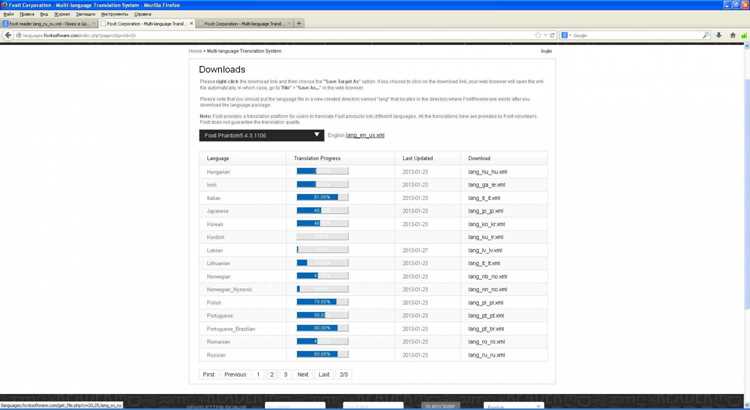The width and height of the screenshot is (750, 410).
Task: Click the Home breadcrumb link
Action: click(195, 51)
